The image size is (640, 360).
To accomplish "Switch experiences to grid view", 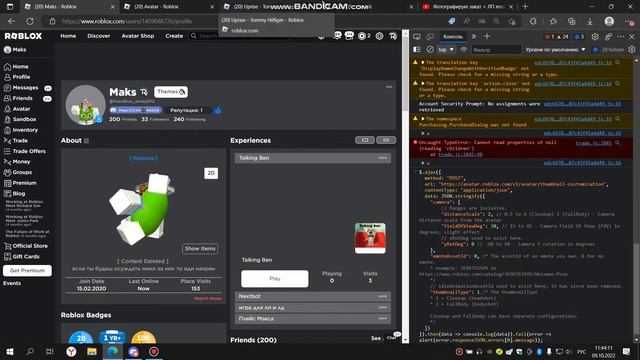I will [386, 140].
